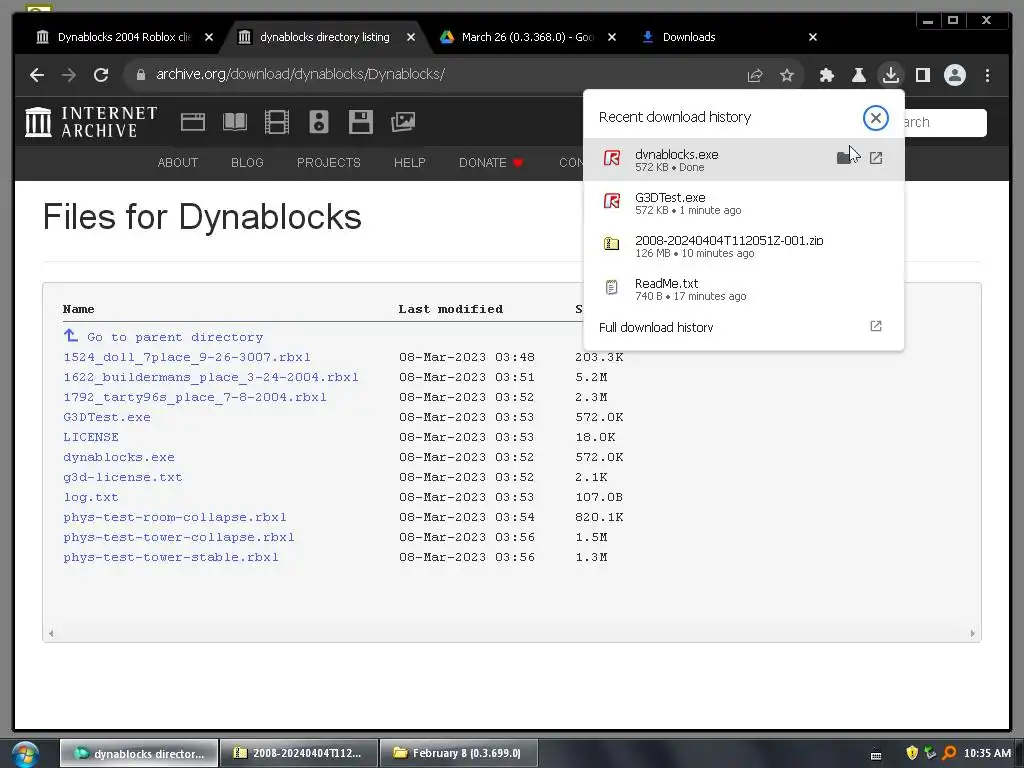Viewport: 1024px width, 768px height.
Task: Close the Recent download history popup
Action: point(876,118)
